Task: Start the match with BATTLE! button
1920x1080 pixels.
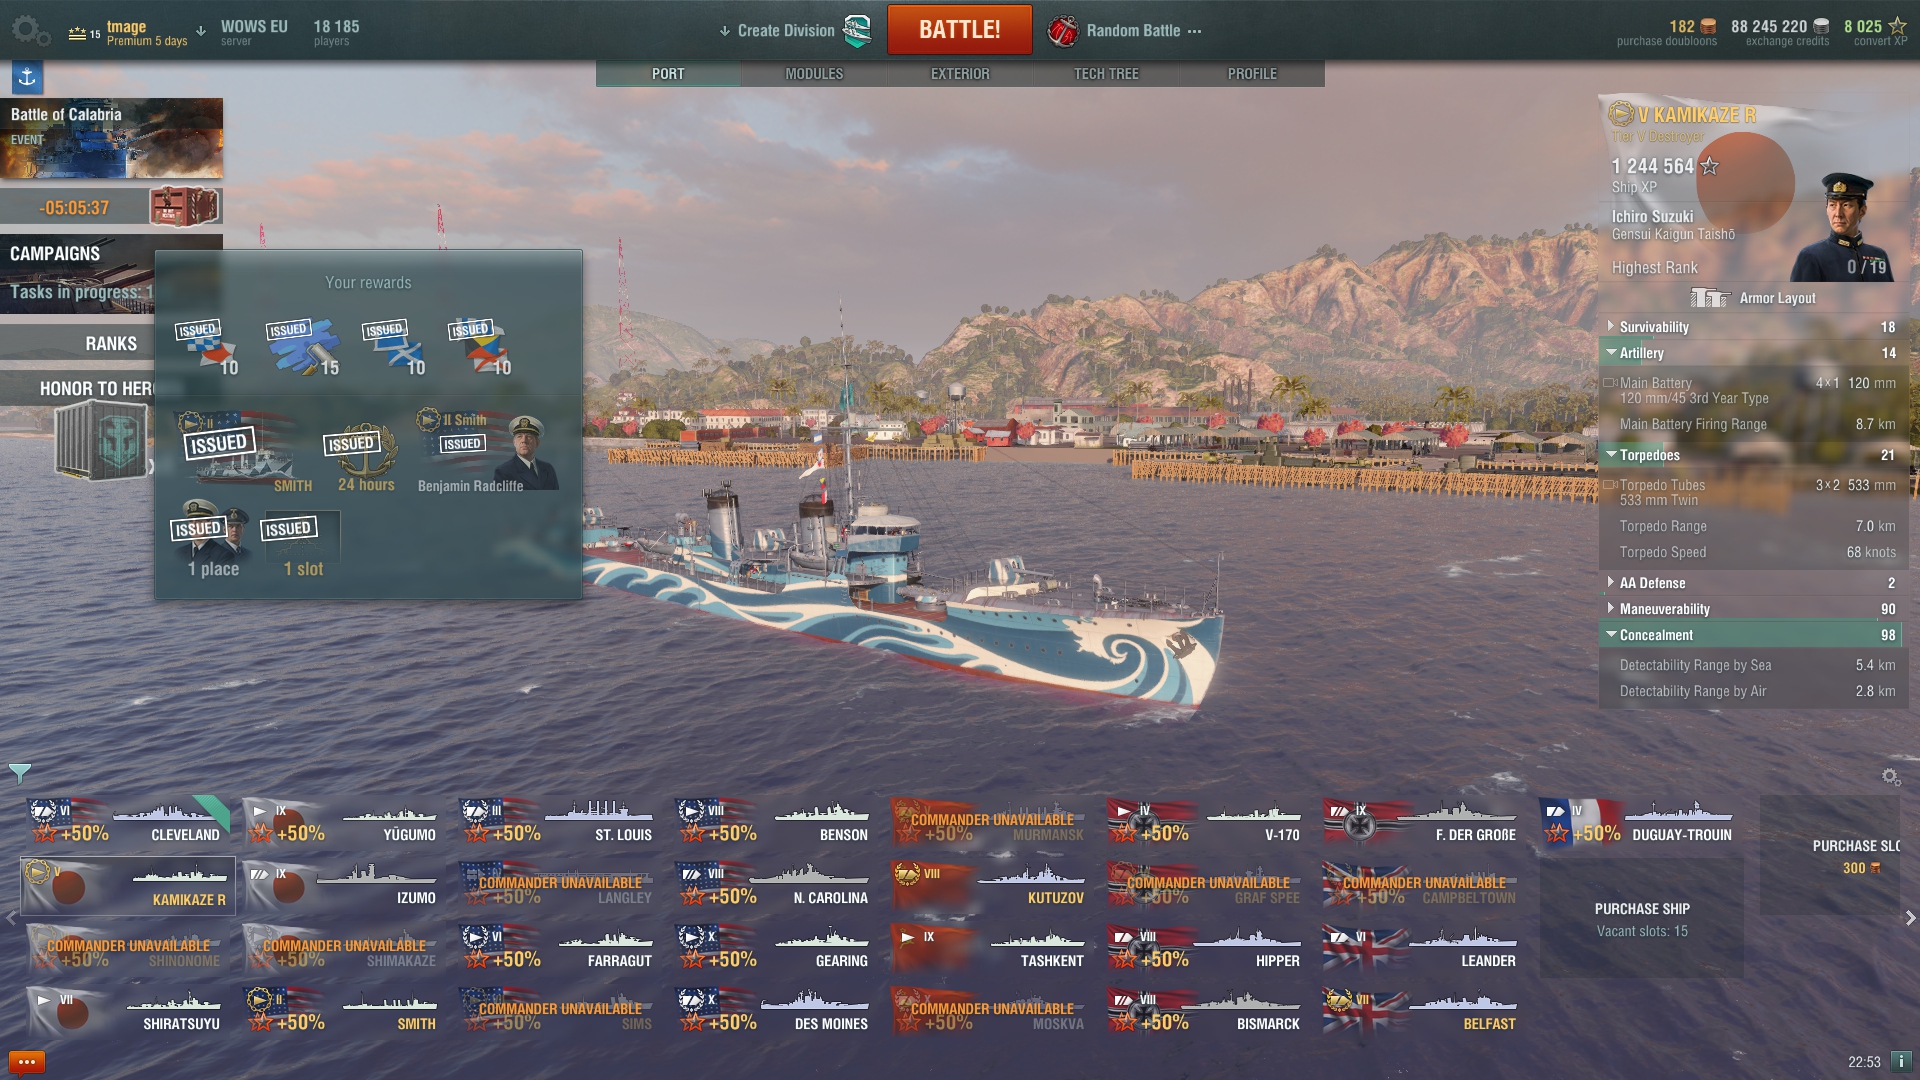Action: point(959,30)
